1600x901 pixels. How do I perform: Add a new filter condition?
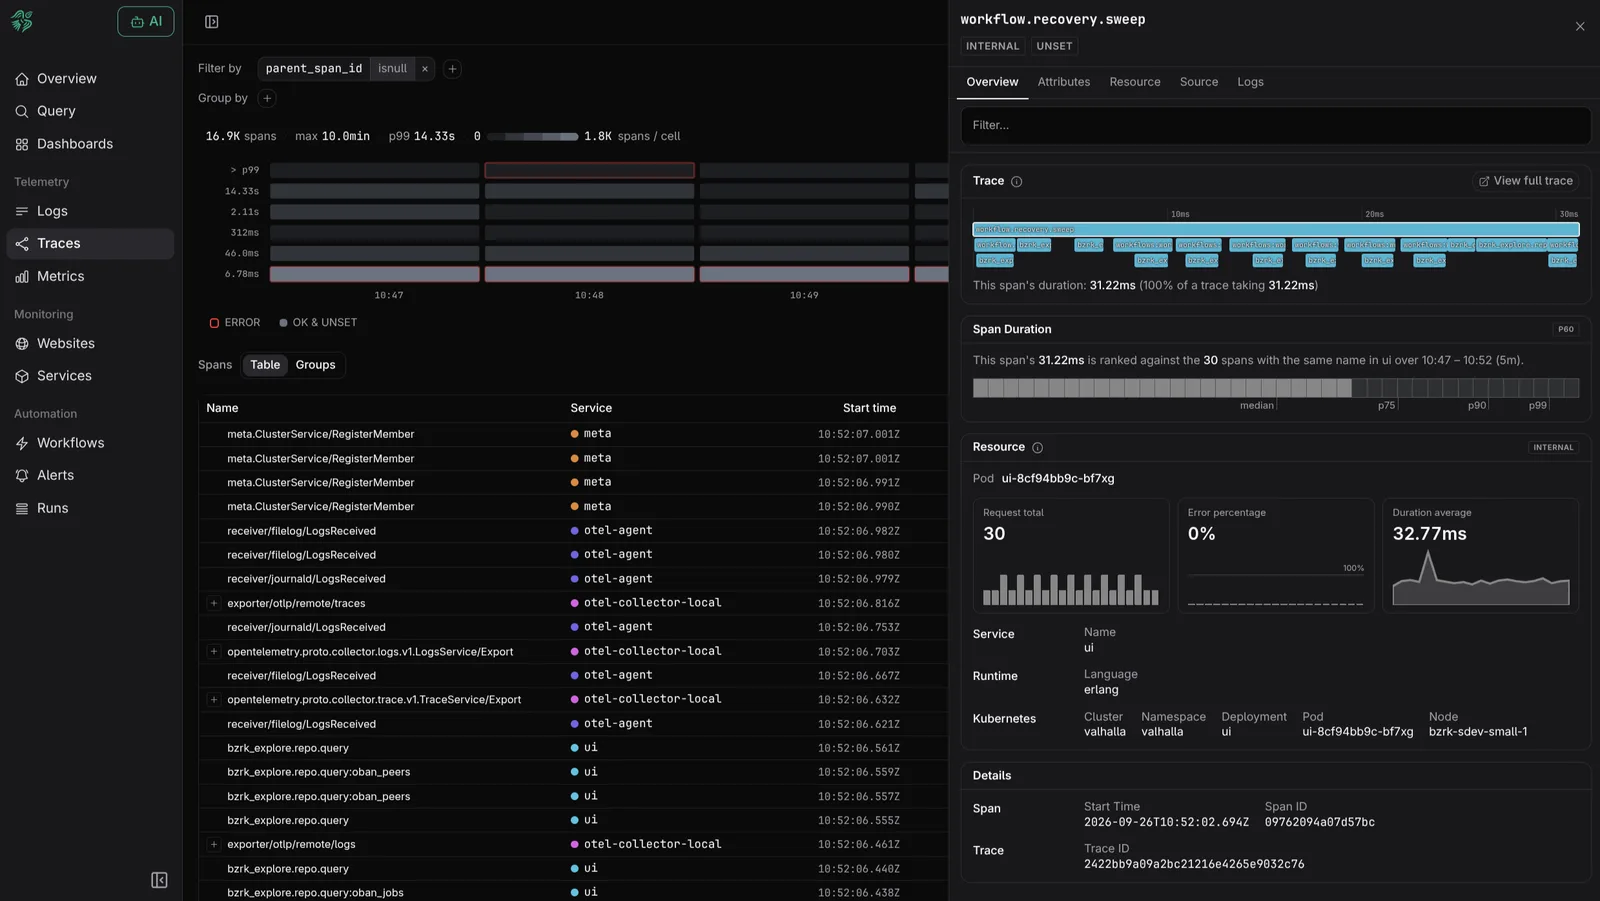[x=452, y=69]
